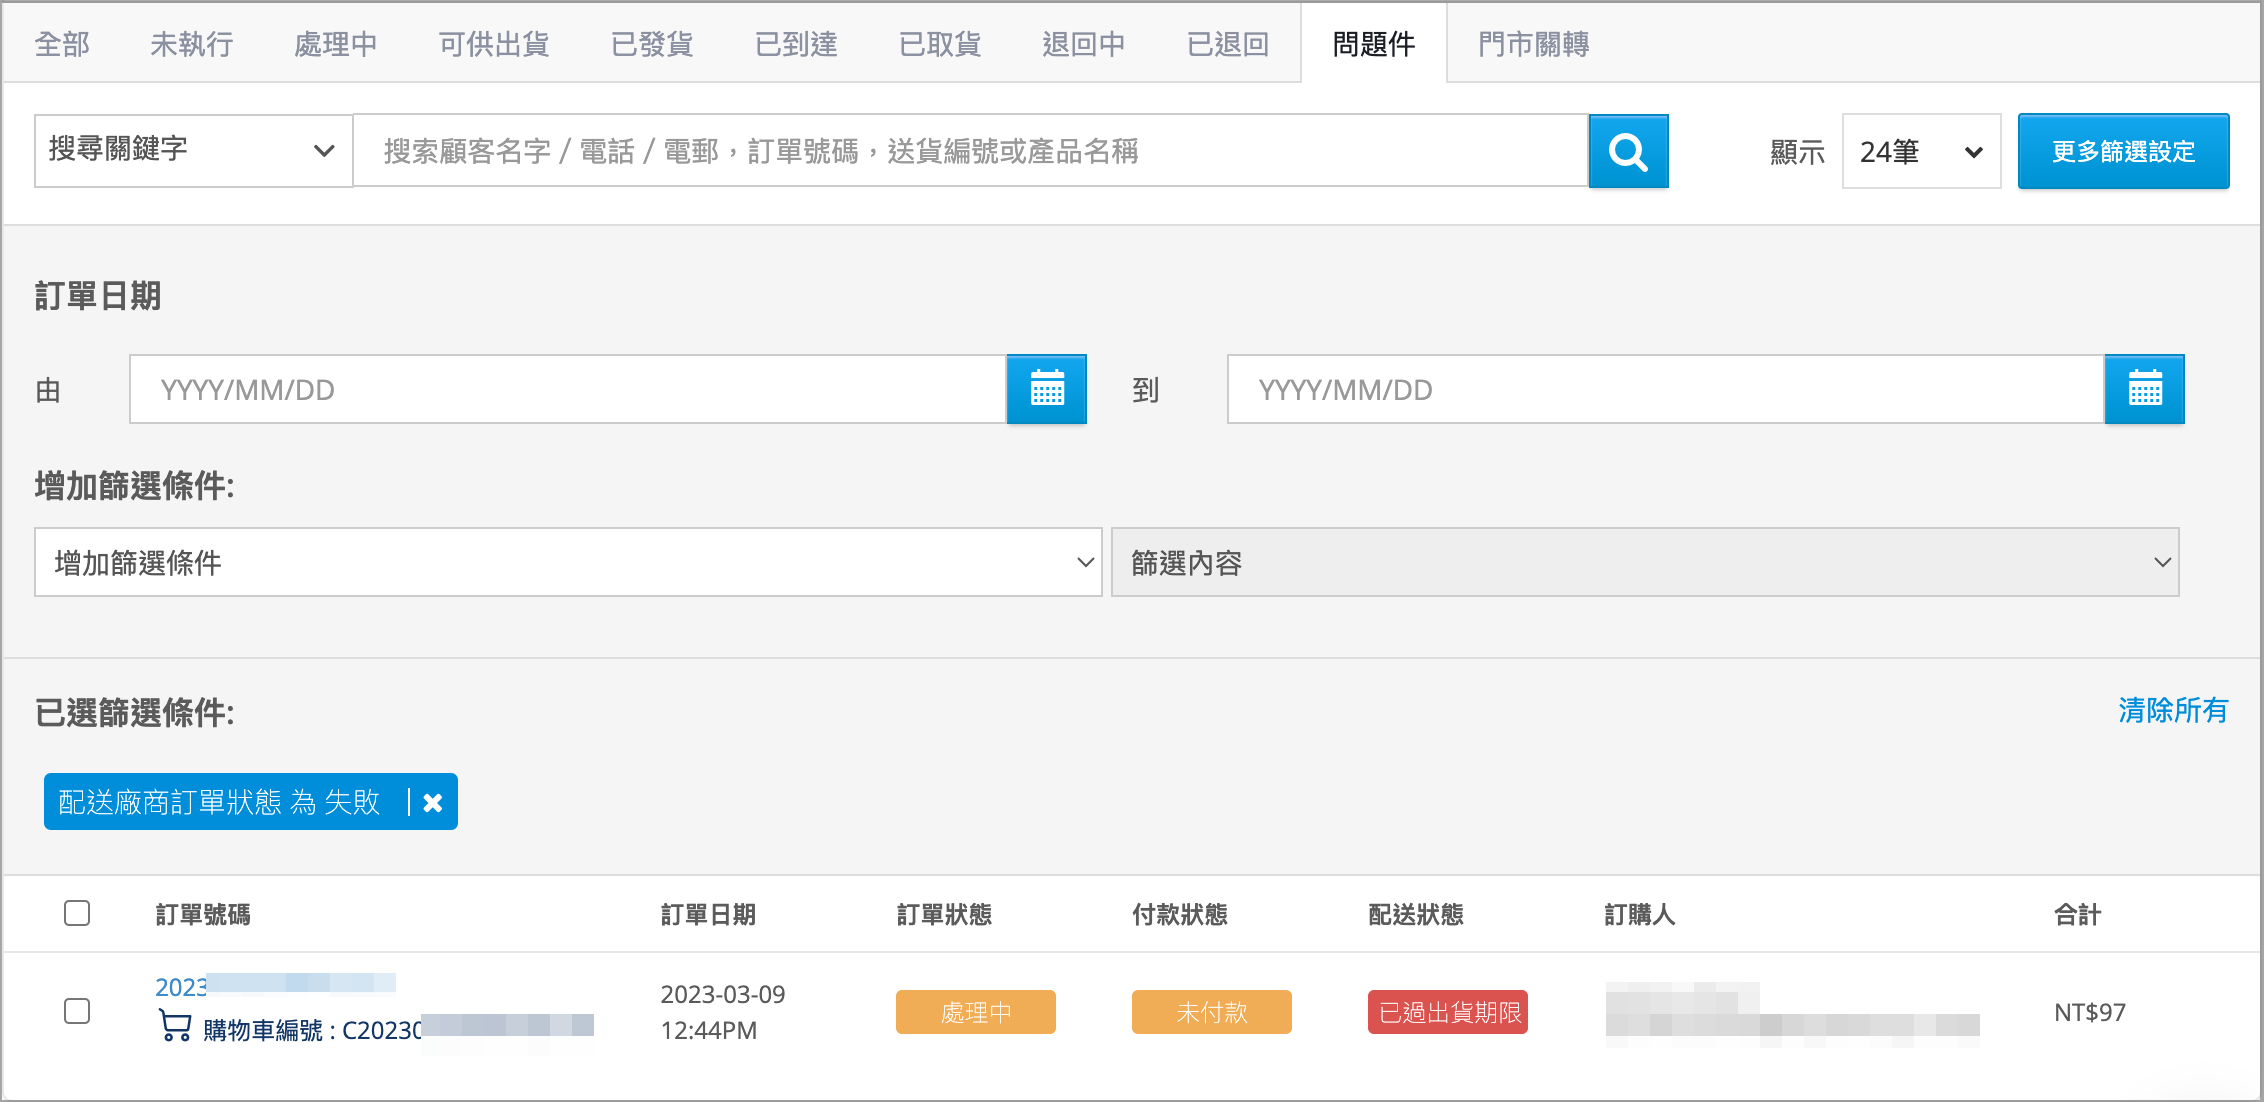
Task: Click the 2023-03-09 12:44PM order date cell
Action: tap(723, 1012)
